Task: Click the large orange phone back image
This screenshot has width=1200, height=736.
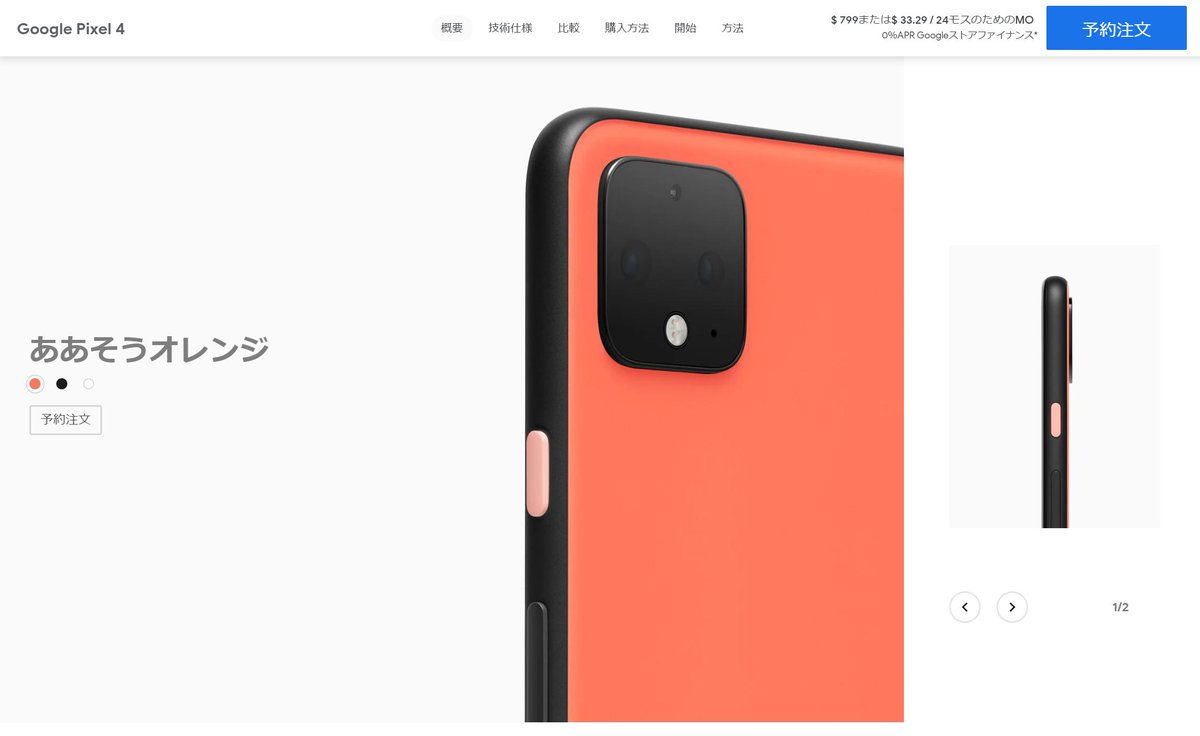Action: point(714,414)
